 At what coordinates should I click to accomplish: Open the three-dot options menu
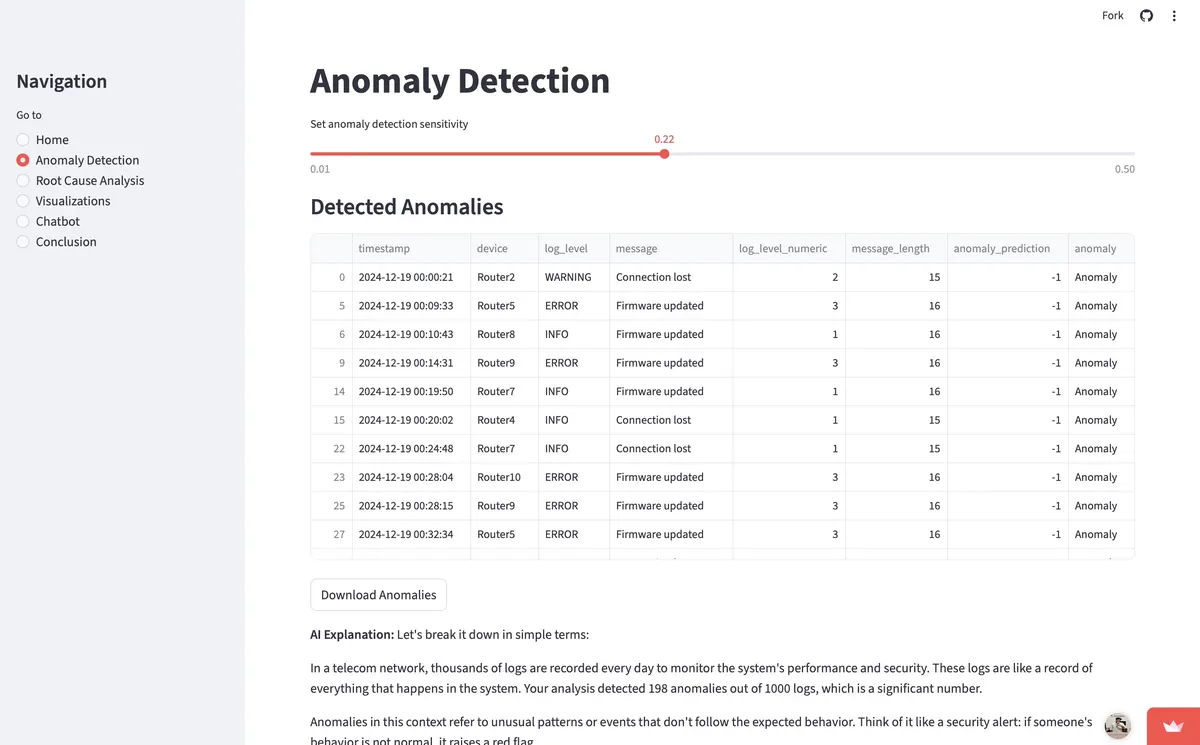click(1173, 15)
